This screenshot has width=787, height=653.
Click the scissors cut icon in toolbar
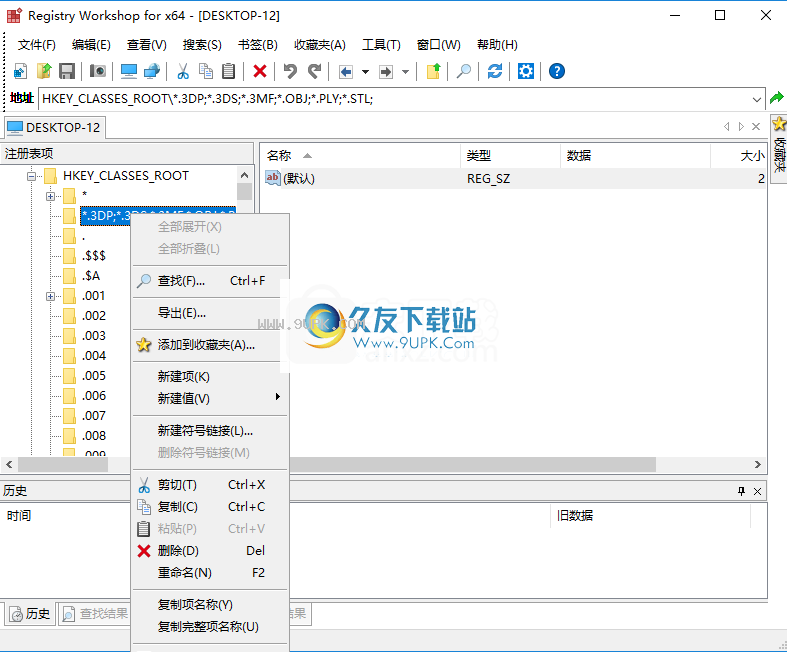coord(183,71)
